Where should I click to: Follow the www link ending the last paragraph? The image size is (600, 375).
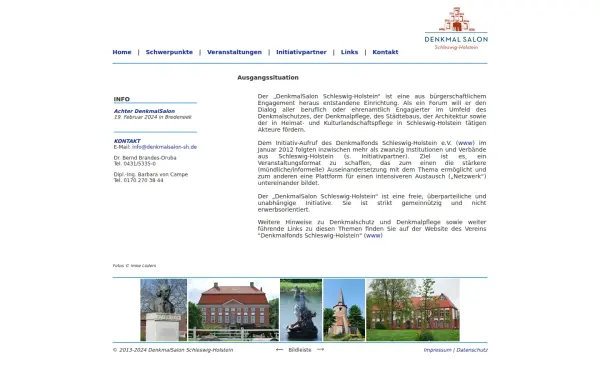click(373, 236)
